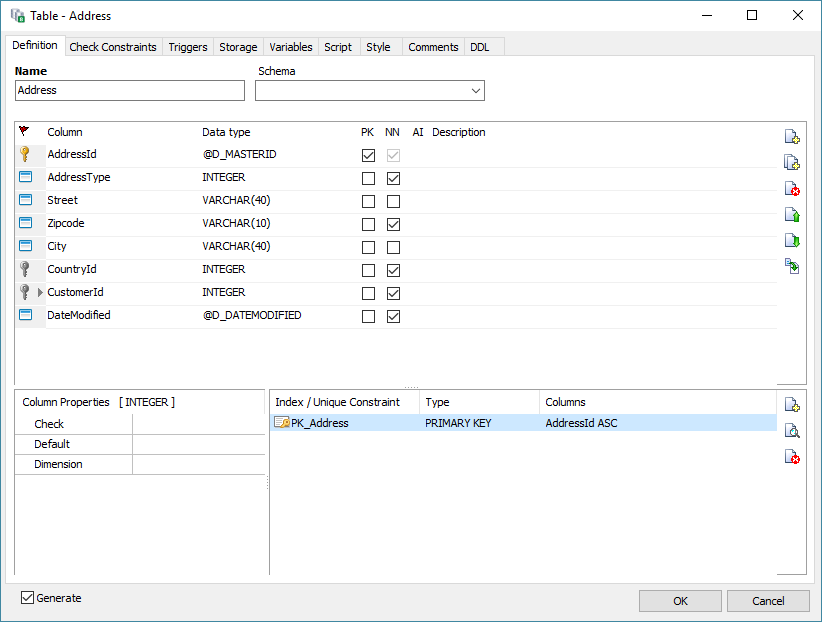Click the column icon beside Zipcode
Screen dimensions: 822x622
(25, 223)
